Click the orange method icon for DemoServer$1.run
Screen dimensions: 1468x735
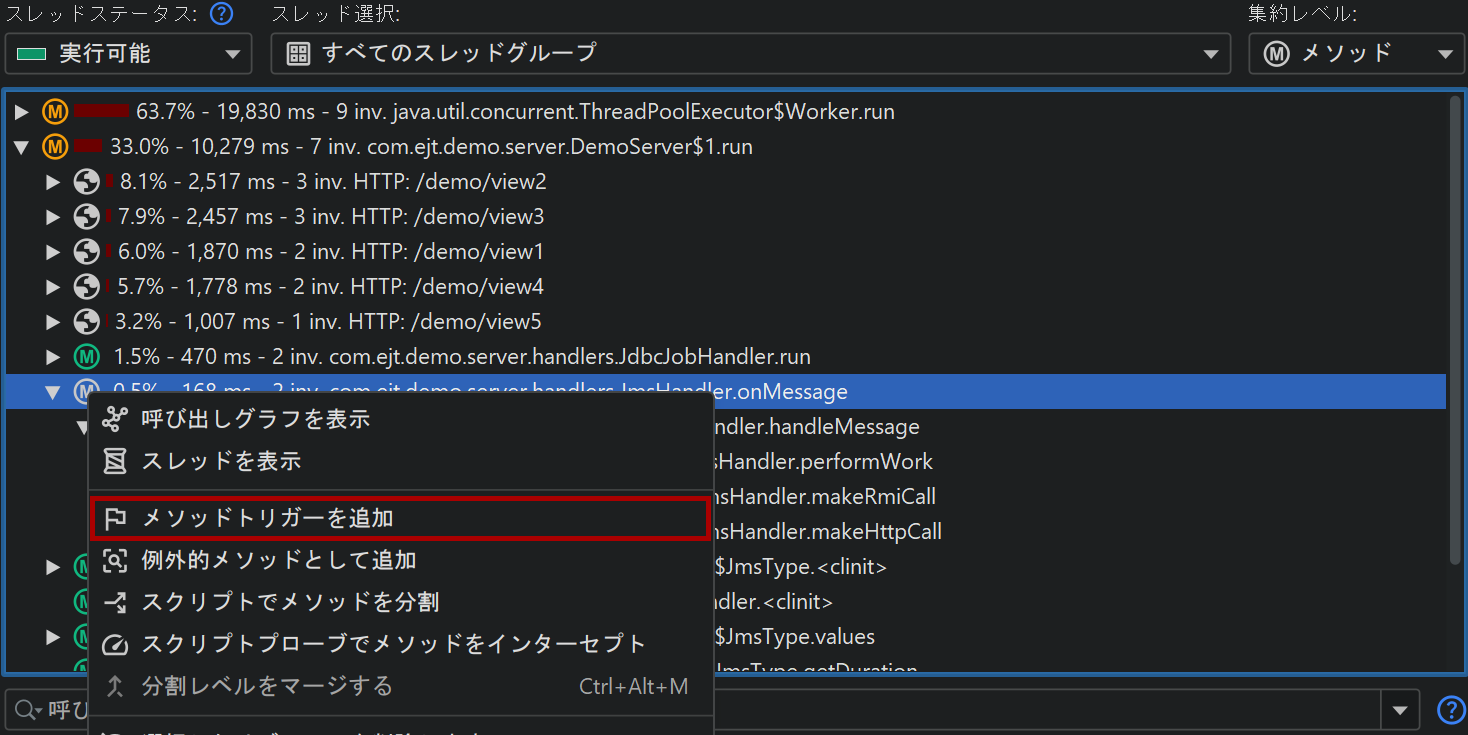(x=55, y=147)
